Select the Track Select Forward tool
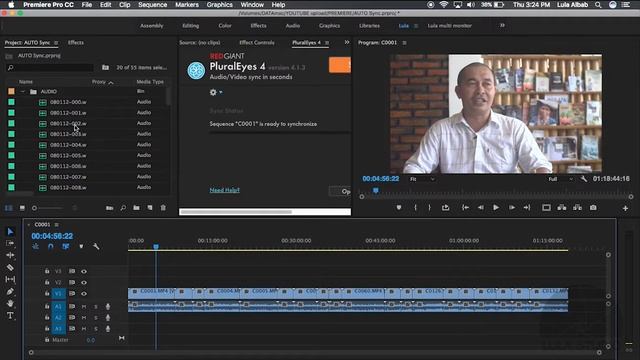 [10, 243]
